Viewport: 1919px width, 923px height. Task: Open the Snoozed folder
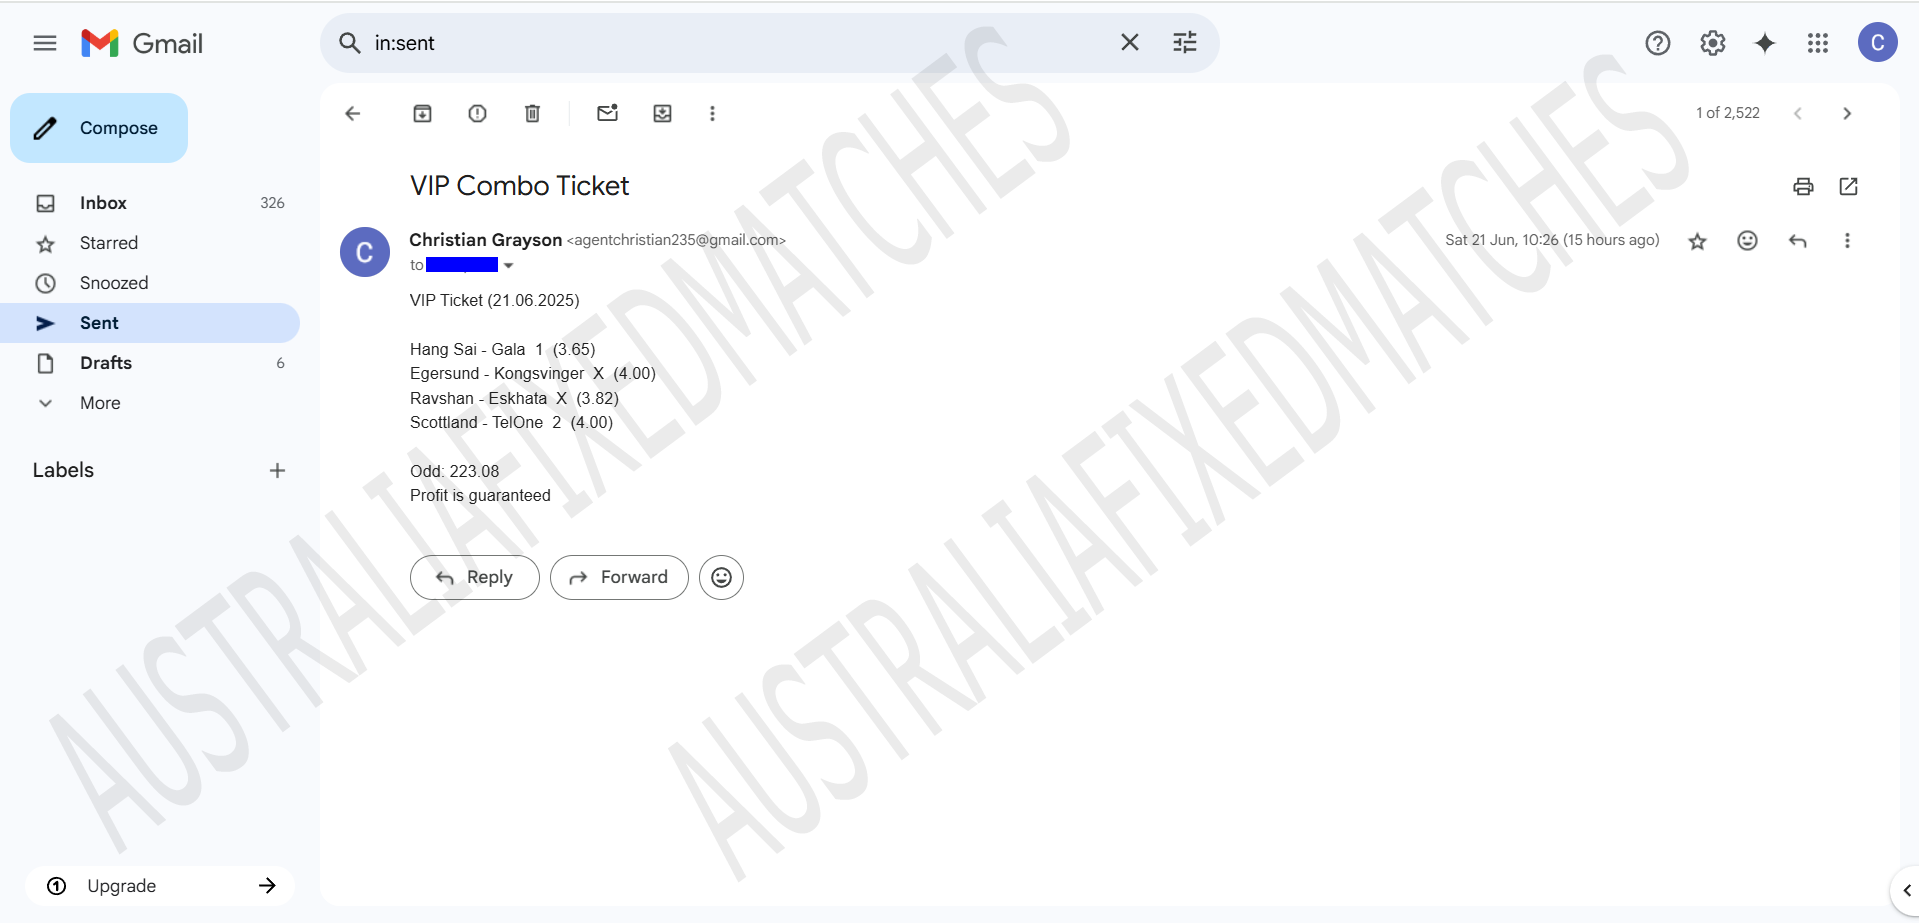(150, 283)
